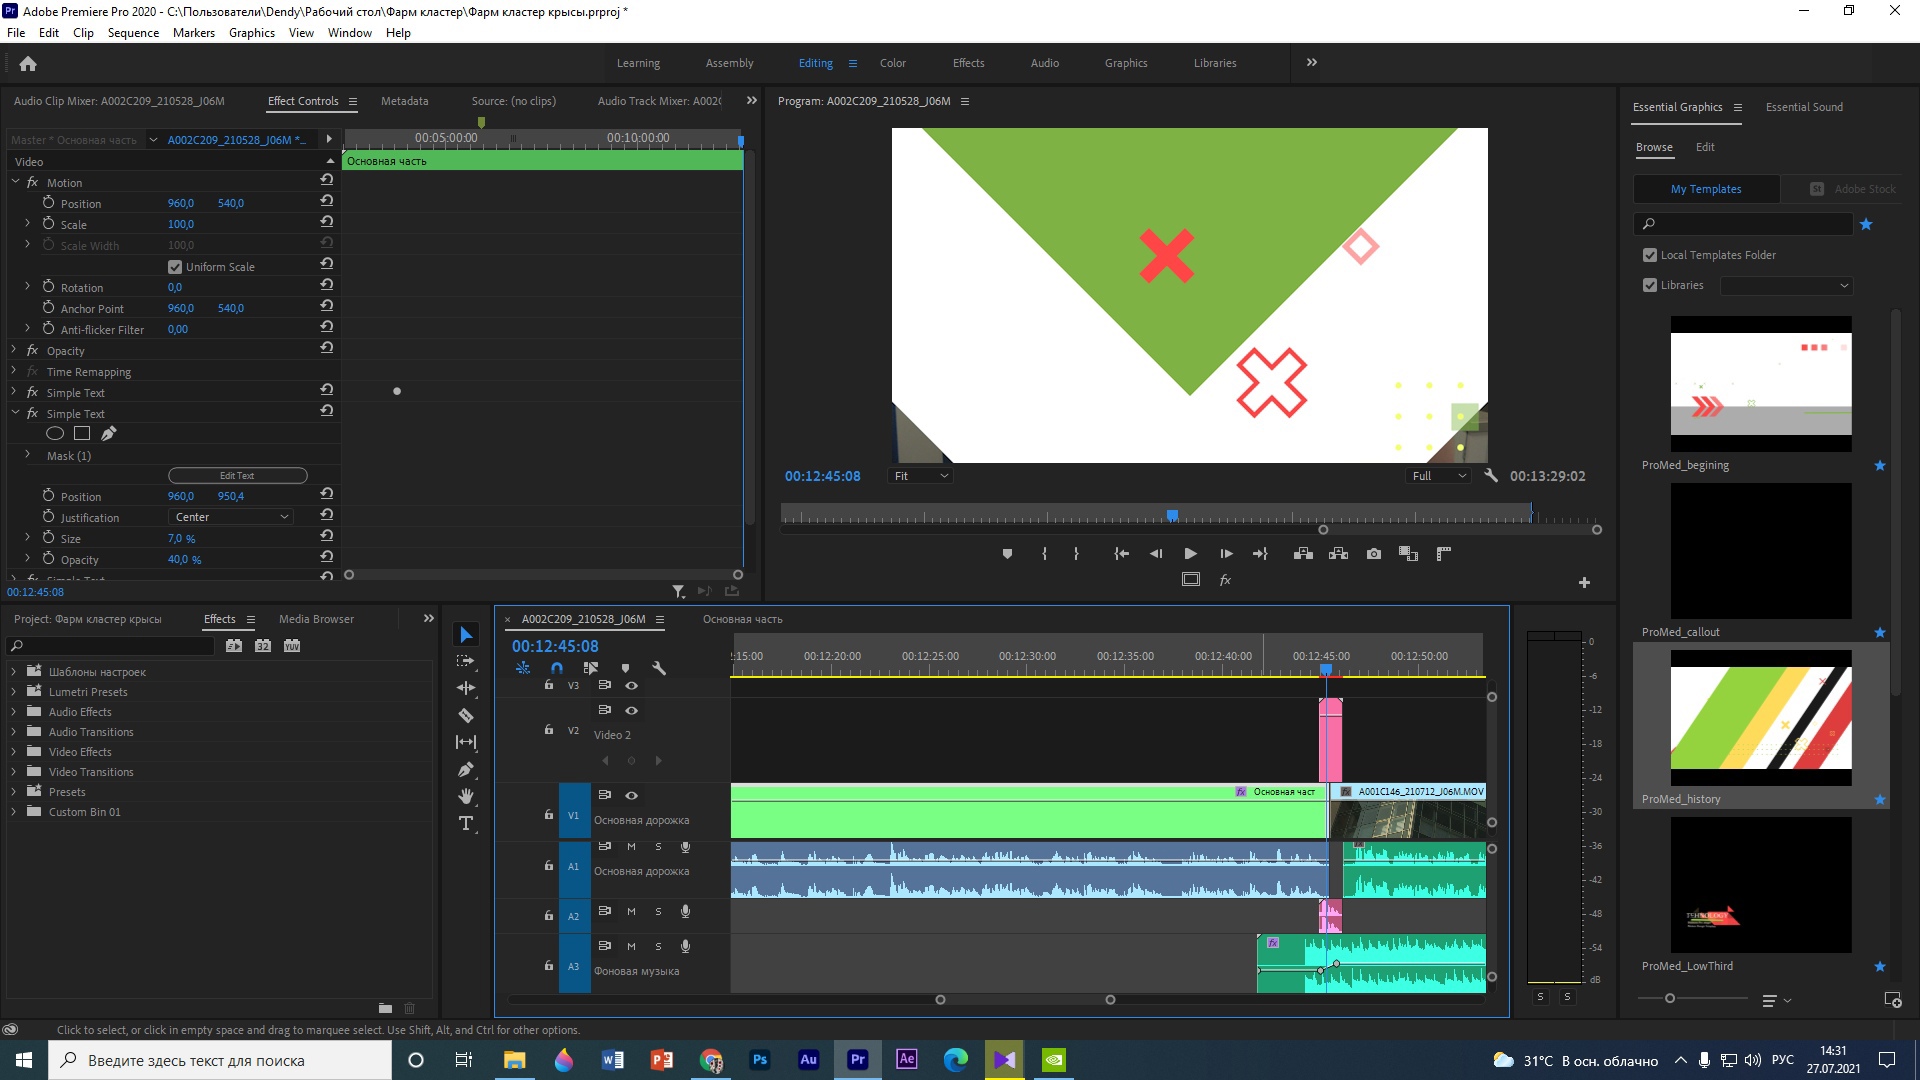The width and height of the screenshot is (1920, 1080).
Task: Click Adobe Stock button
Action: coord(1853,189)
